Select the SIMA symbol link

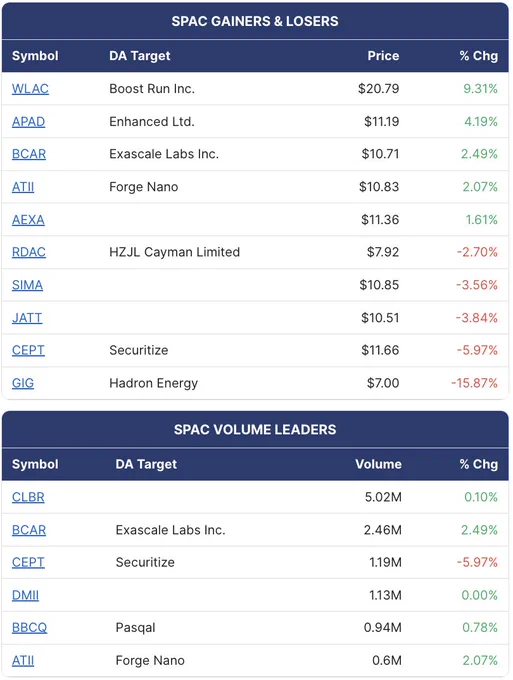[27, 285]
